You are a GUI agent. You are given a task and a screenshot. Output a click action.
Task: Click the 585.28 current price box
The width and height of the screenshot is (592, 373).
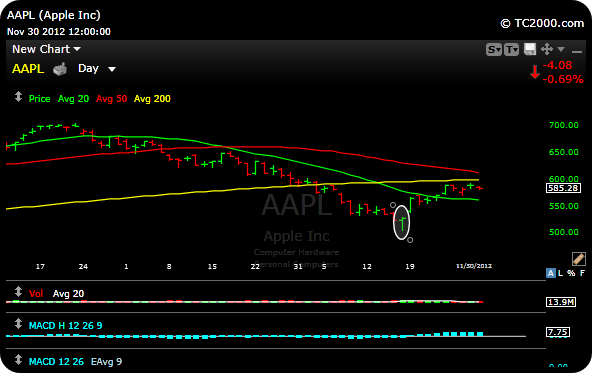tap(563, 188)
